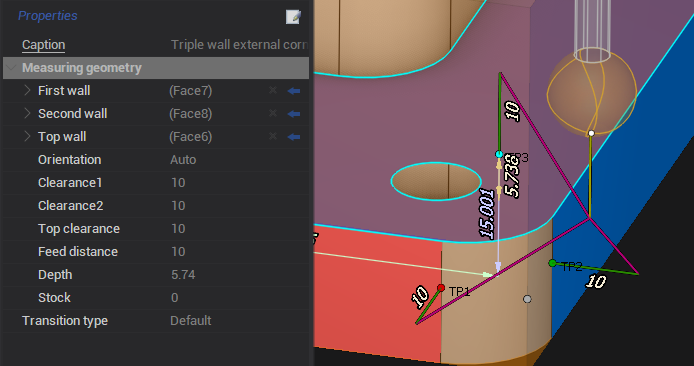Viewport: 694px width, 366px height.
Task: Click the 10 label near TP1
Action: pos(420,297)
